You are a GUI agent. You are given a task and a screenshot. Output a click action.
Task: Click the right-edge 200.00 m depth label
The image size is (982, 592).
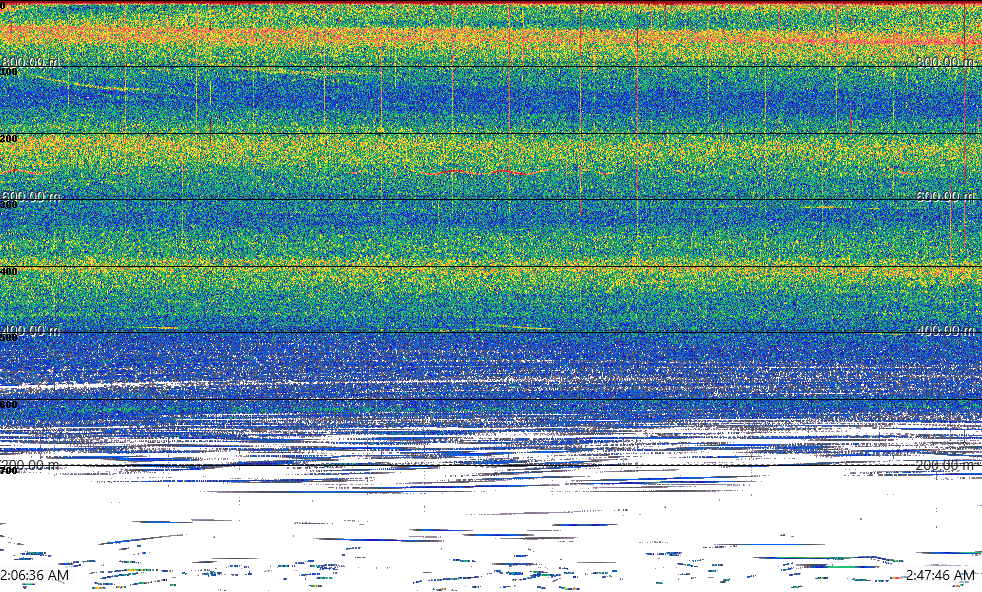click(946, 465)
